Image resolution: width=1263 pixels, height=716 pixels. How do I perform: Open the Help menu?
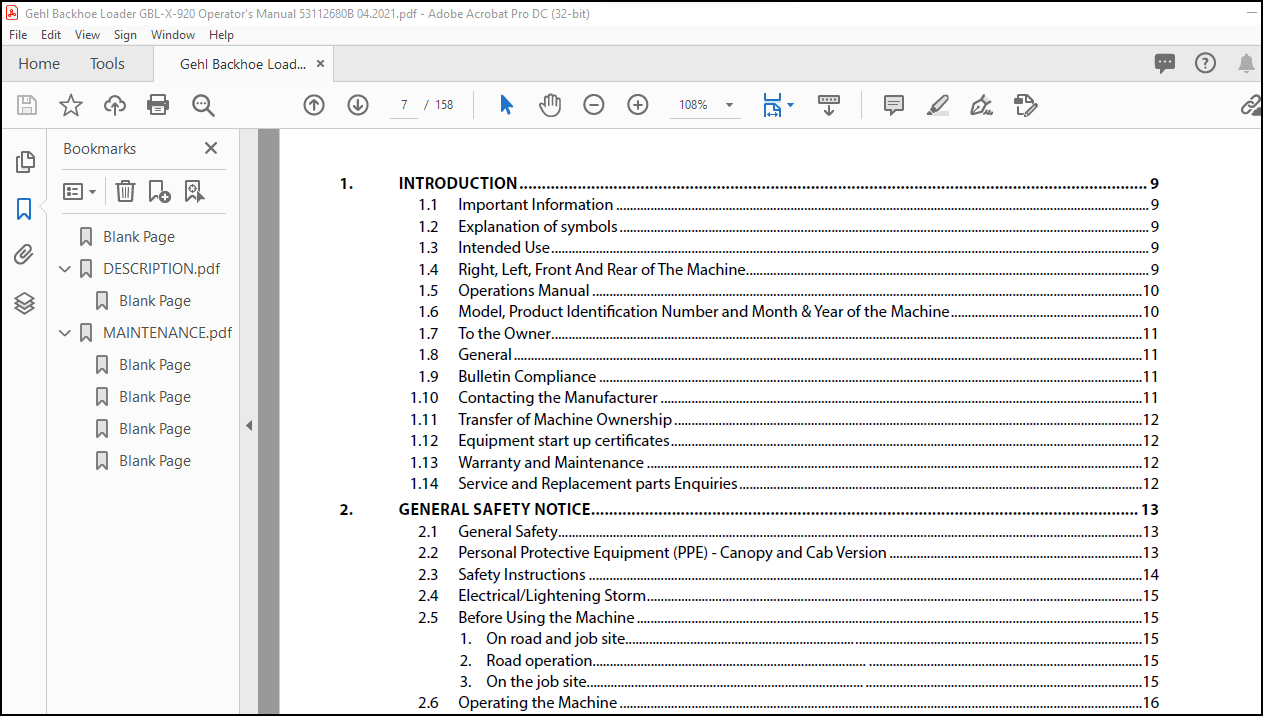click(x=221, y=34)
